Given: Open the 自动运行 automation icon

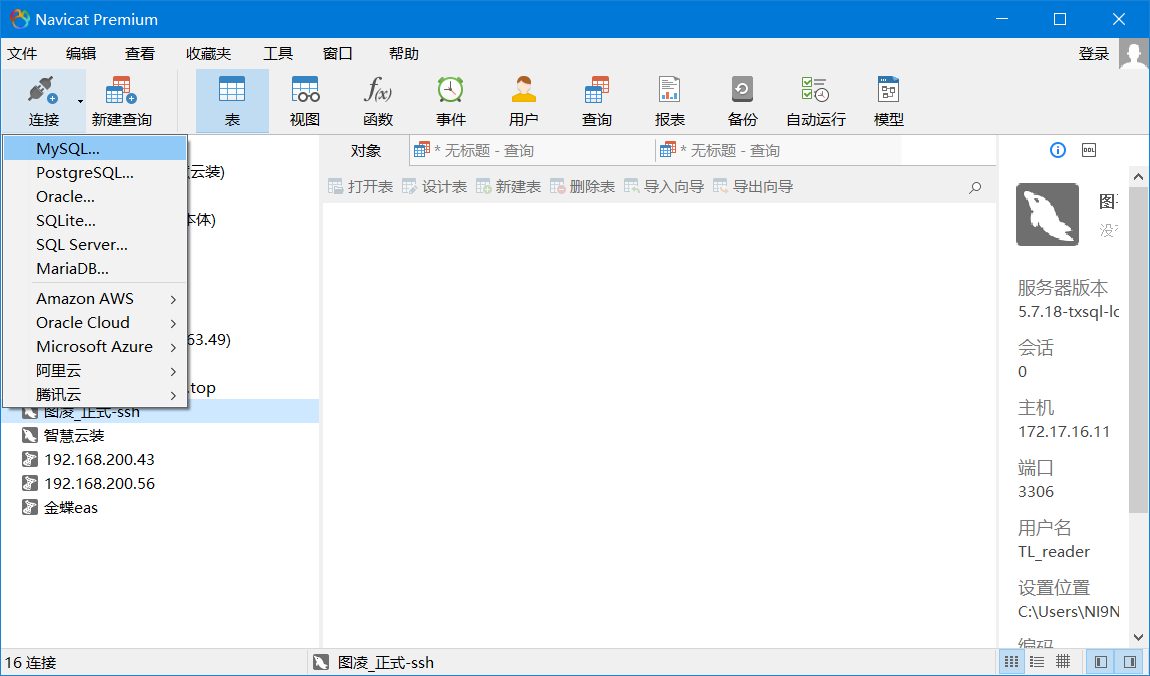Looking at the screenshot, I should pyautogui.click(x=815, y=101).
